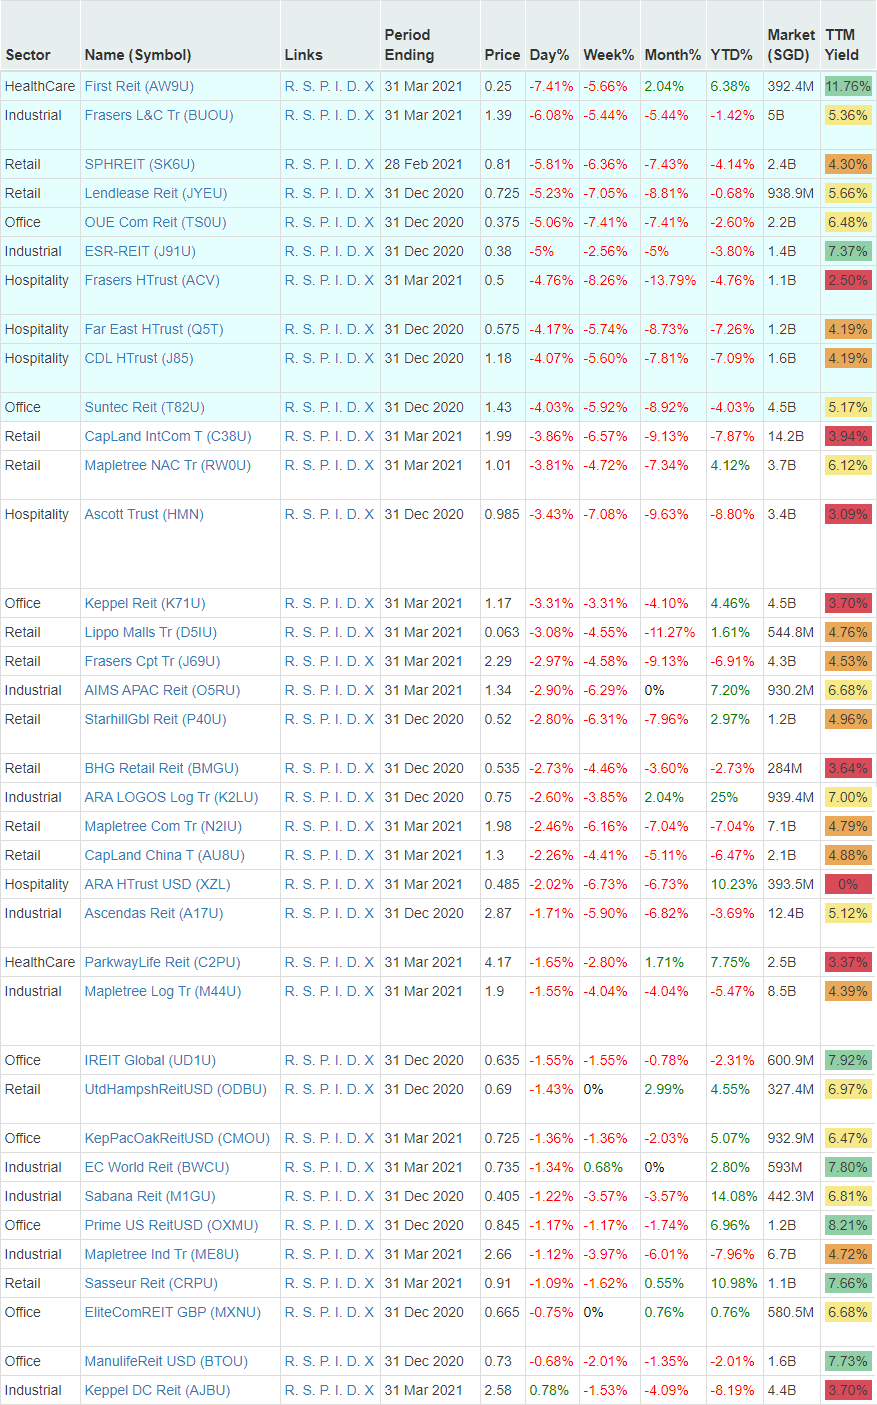The height and width of the screenshot is (1405, 877).
Task: Select the 0.78% Day value for Keppel DC Reit
Action: [x=549, y=1390]
